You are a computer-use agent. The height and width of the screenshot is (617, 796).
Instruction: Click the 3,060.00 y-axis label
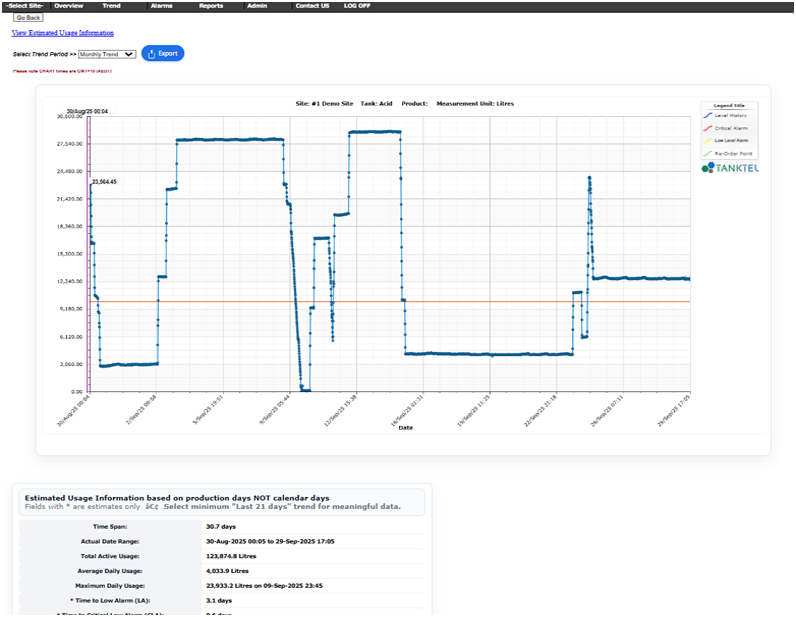[71, 364]
